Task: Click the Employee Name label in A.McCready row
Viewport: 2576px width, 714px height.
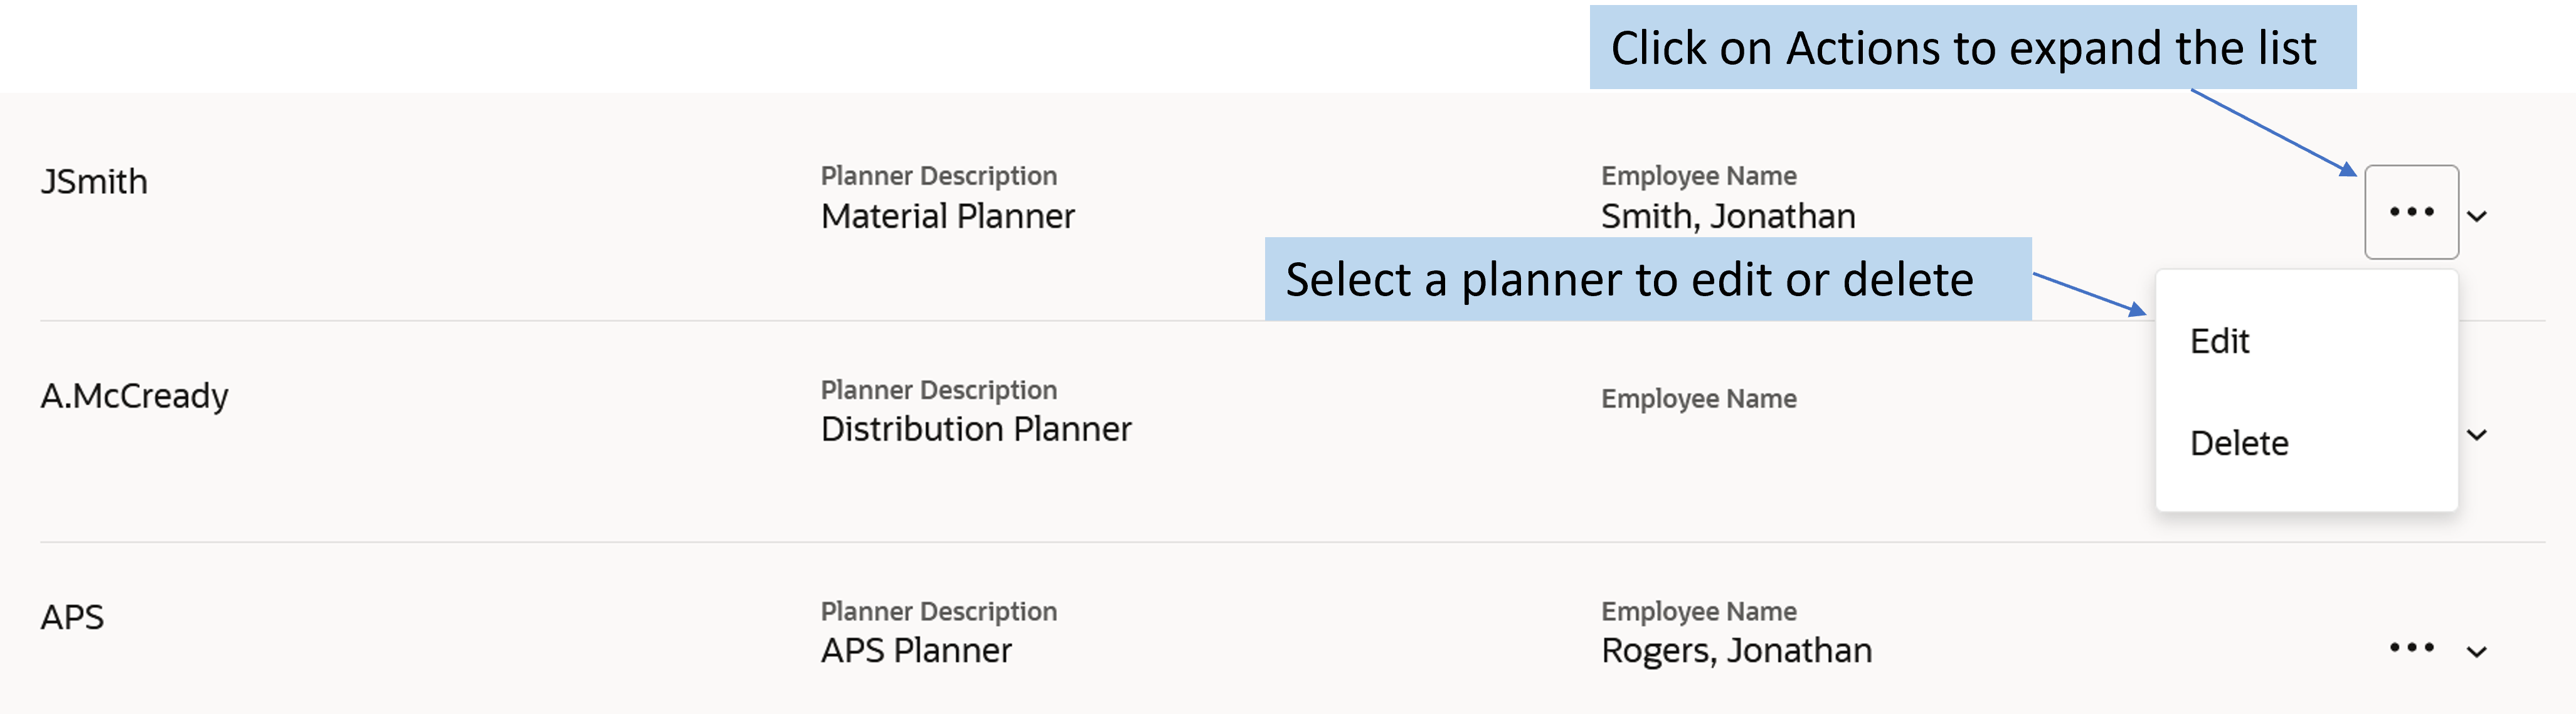Action: [1699, 398]
